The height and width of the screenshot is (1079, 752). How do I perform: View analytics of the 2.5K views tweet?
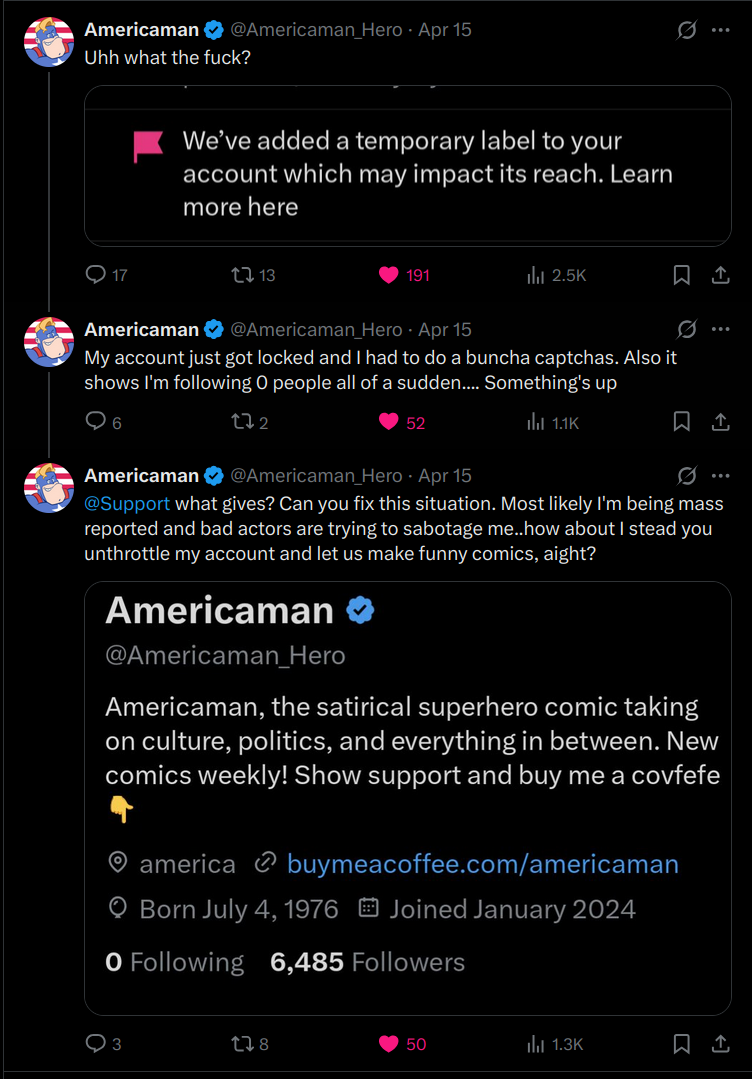click(536, 275)
